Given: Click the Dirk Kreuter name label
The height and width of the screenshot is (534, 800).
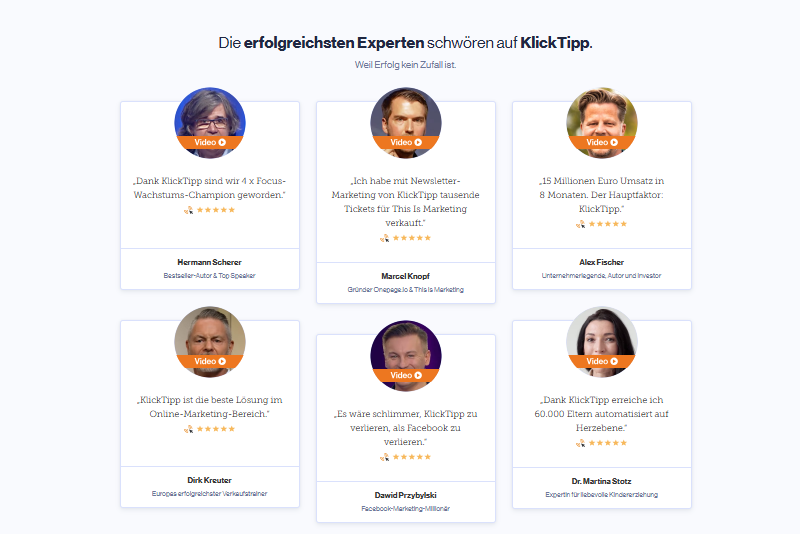Looking at the screenshot, I should pyautogui.click(x=210, y=480).
